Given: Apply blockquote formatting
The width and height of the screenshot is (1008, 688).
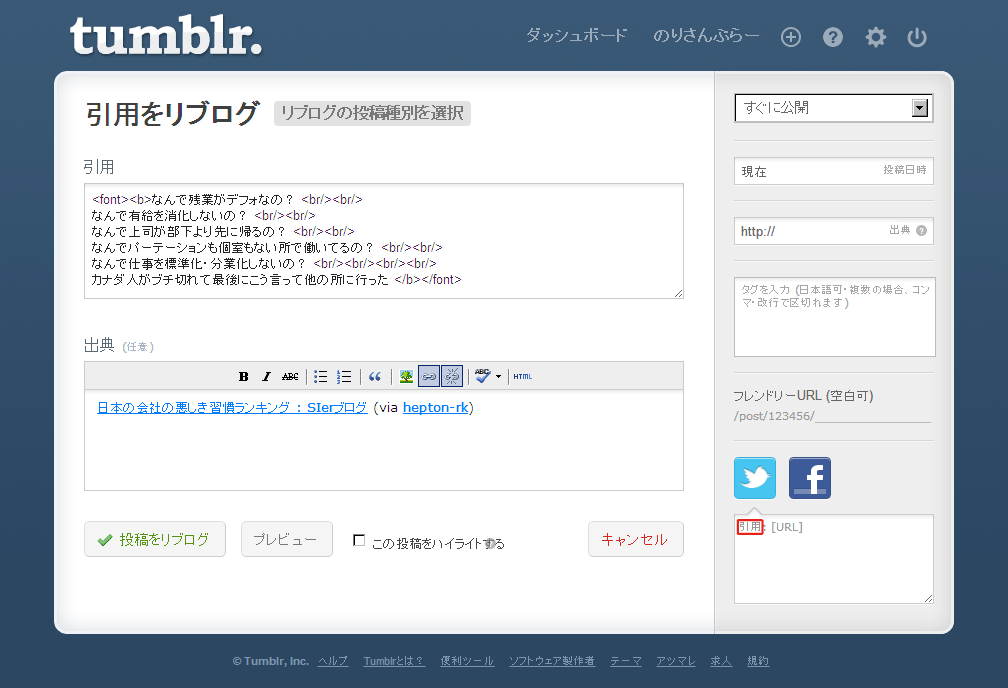Looking at the screenshot, I should (x=375, y=376).
